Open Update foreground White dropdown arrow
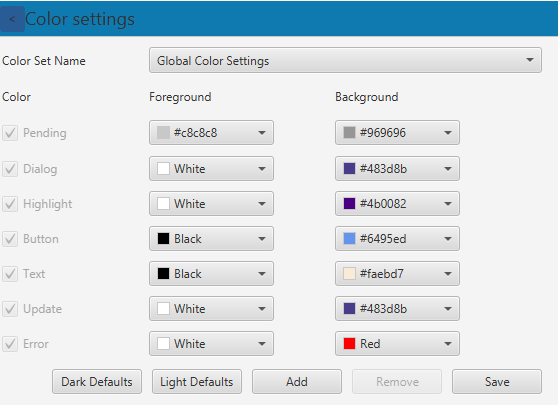This screenshot has width=558, height=405. [x=262, y=309]
